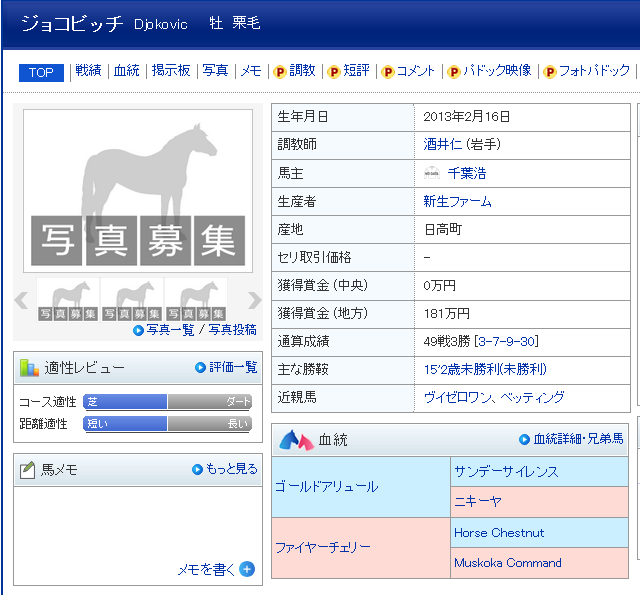Viewport: 640px width, 595px height.
Task: Open the 戦績 tab
Action: (88, 71)
